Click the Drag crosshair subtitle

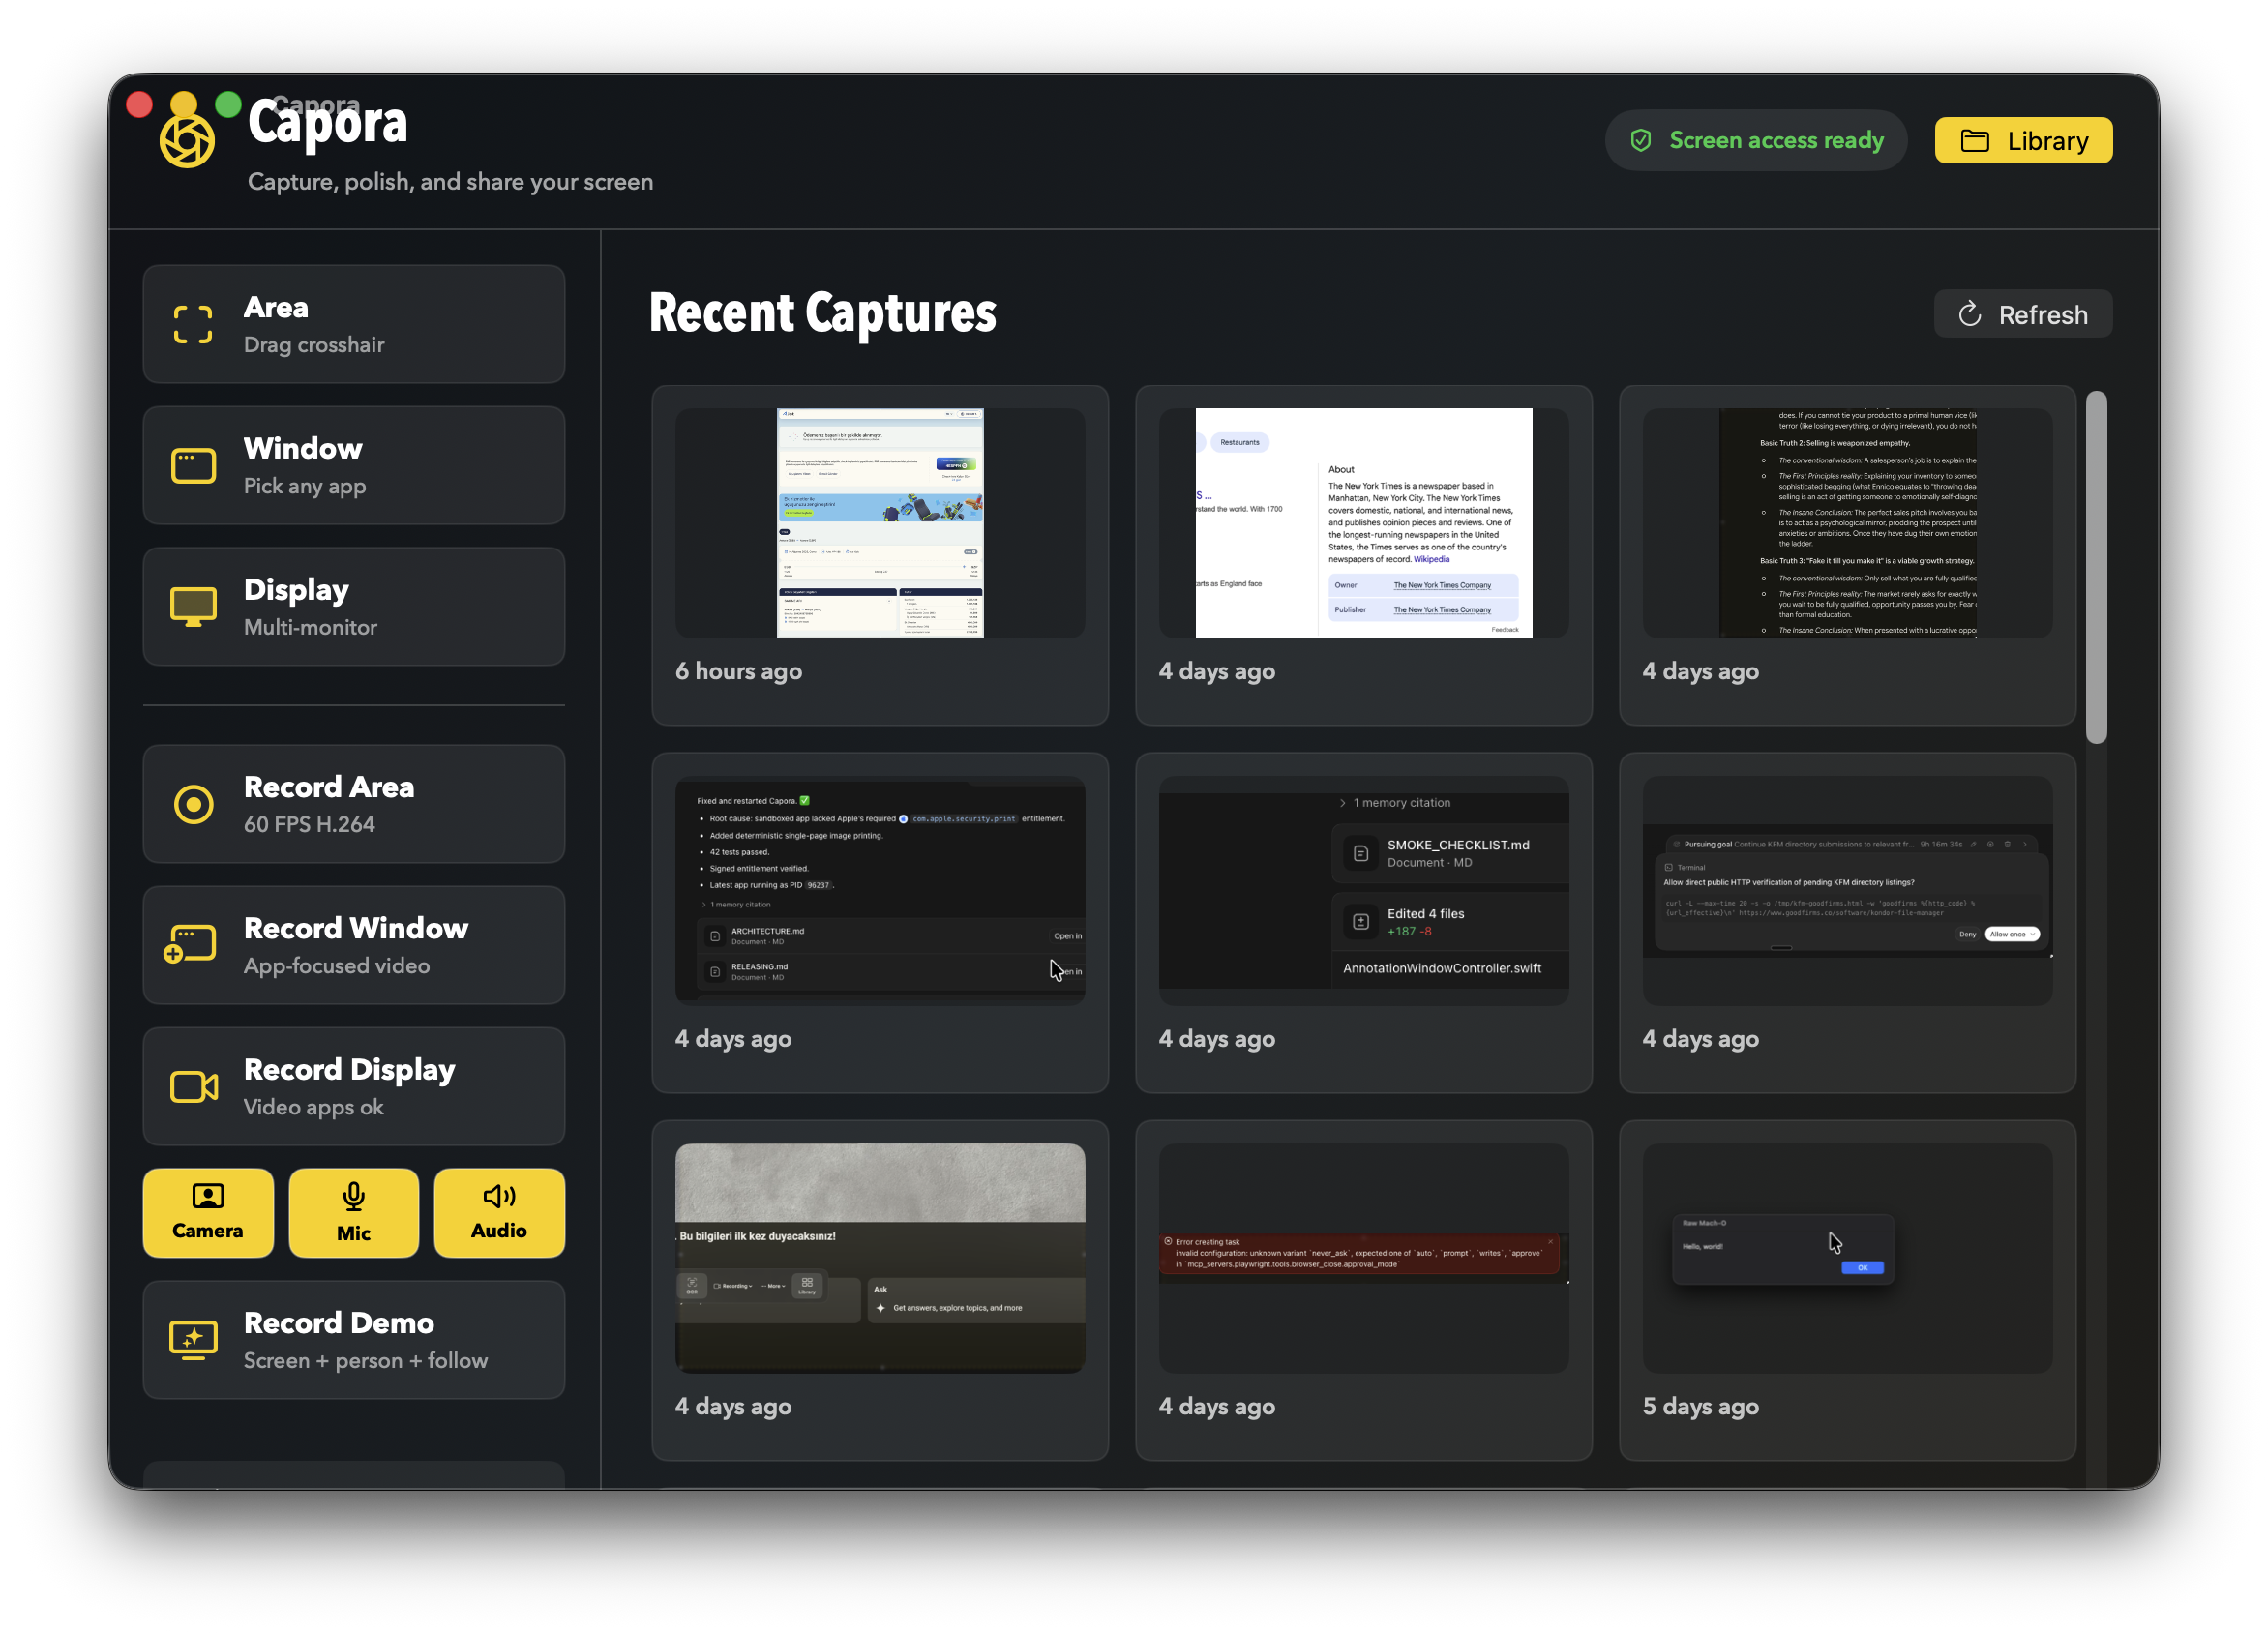(x=314, y=345)
